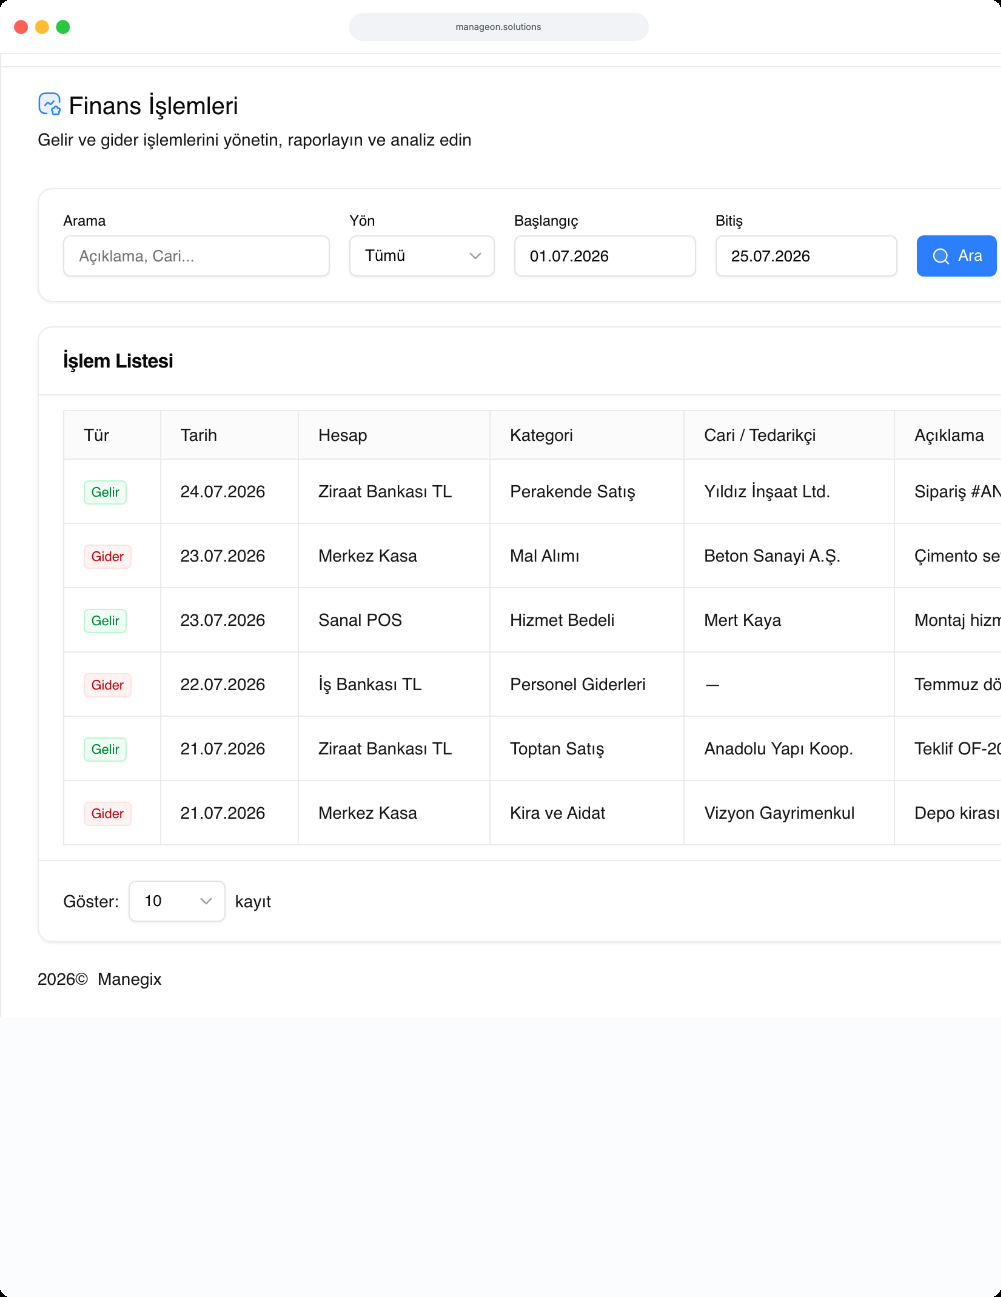1001x1297 pixels.
Task: Click Anadolu Yapı Koop. customer cell
Action: click(x=789, y=749)
